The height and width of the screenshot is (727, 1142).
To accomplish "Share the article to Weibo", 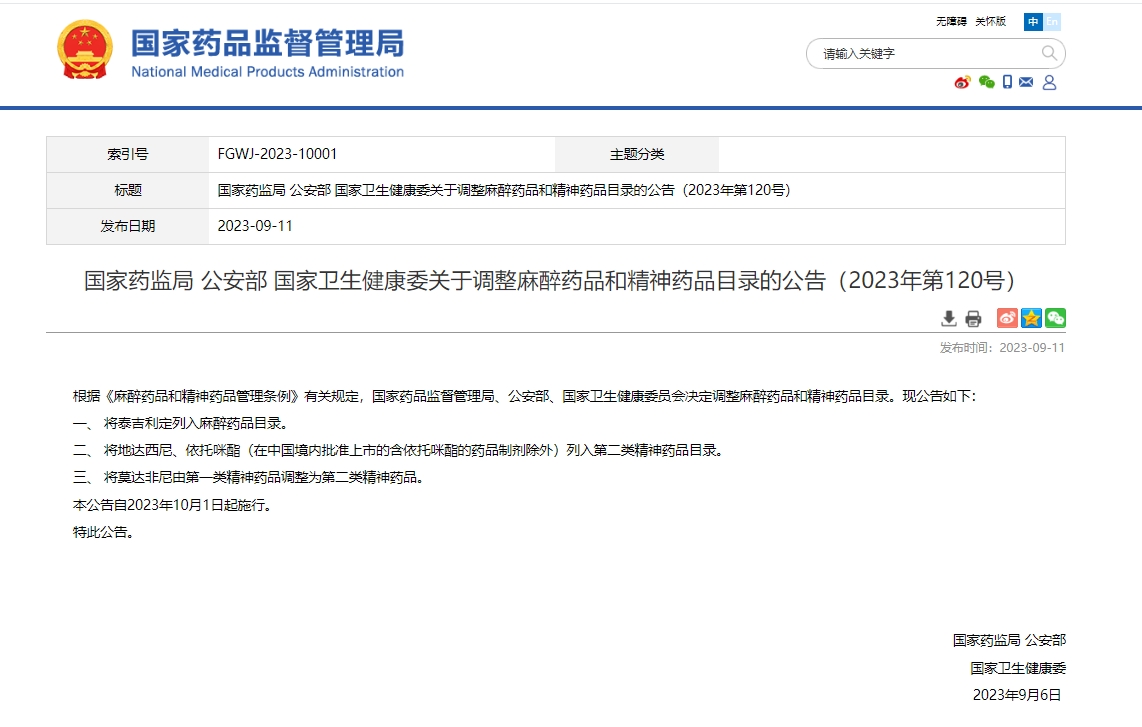I will 1007,318.
